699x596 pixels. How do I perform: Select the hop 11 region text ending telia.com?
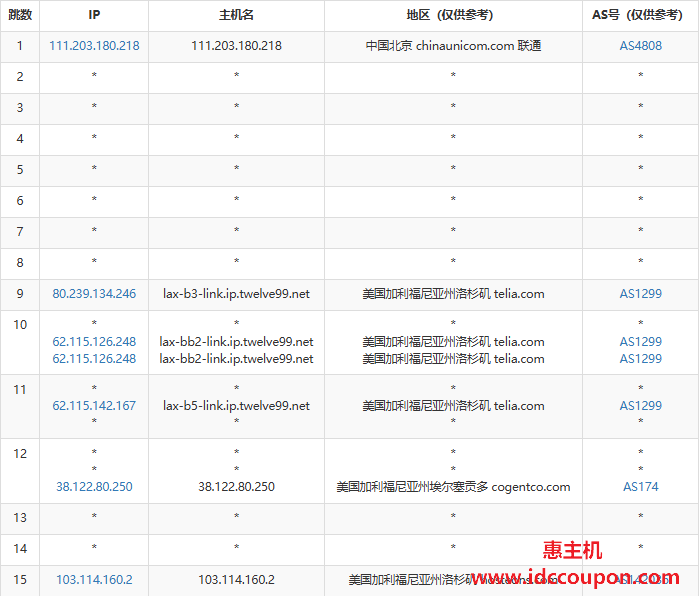[x=453, y=406]
